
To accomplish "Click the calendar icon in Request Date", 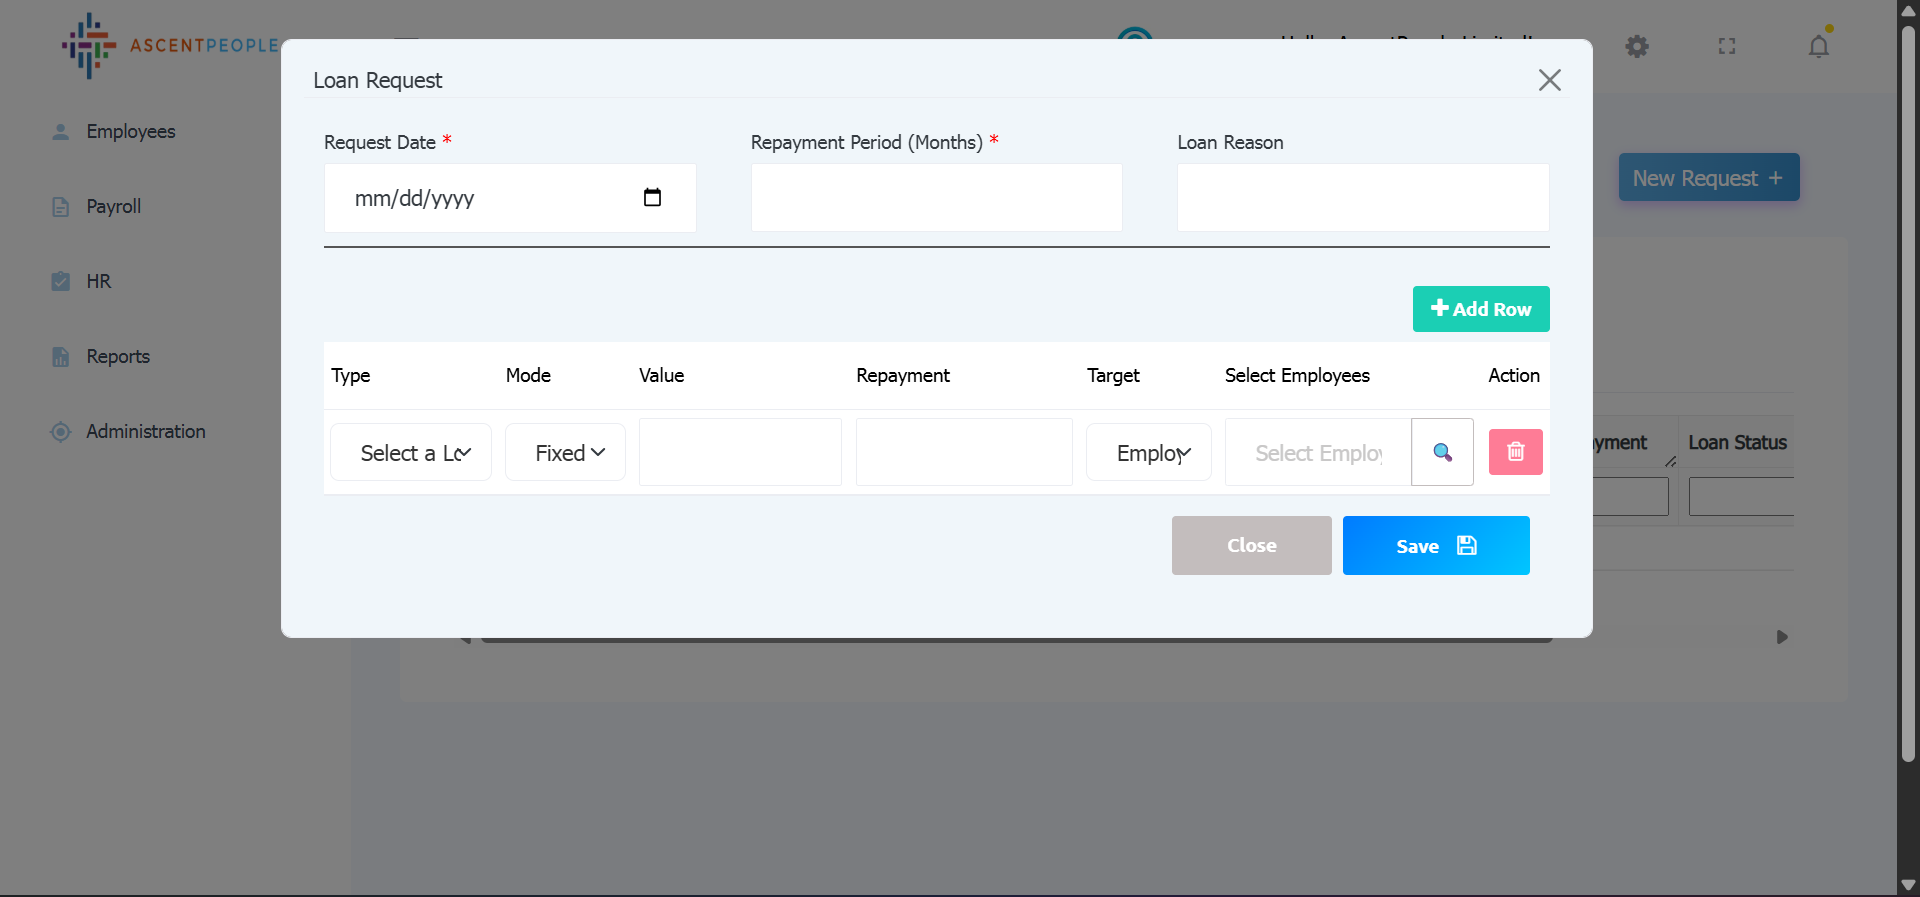I will [652, 198].
